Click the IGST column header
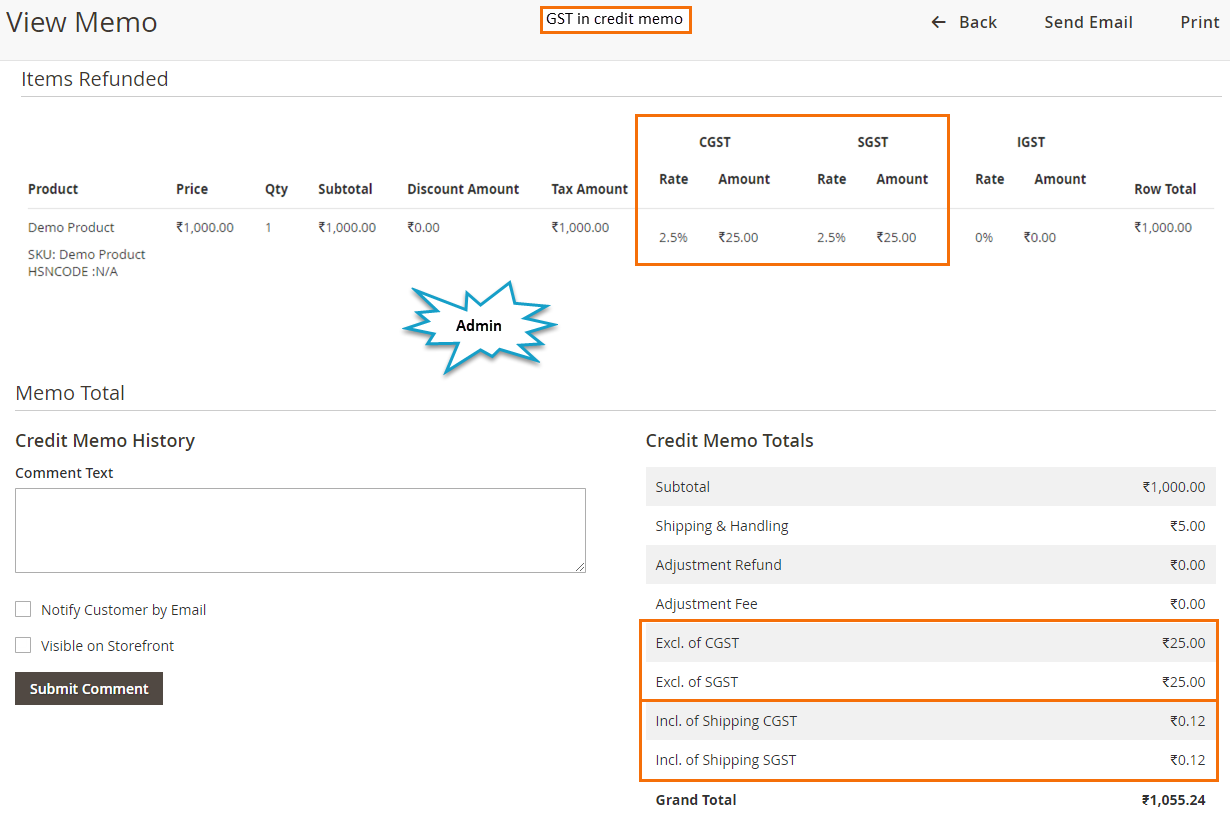The image size is (1230, 824). [1030, 142]
